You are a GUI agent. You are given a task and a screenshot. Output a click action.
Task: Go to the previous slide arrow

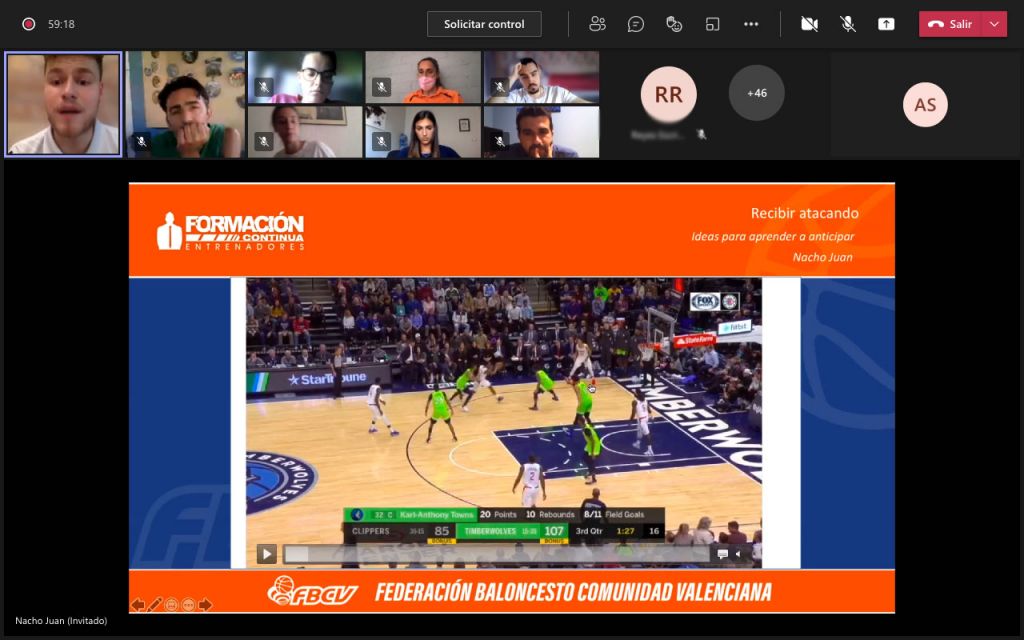[138, 605]
